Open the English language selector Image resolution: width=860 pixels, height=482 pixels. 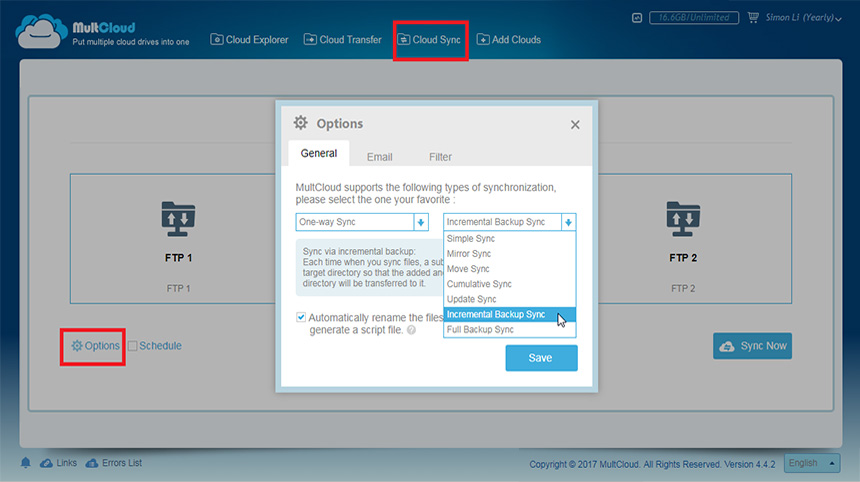[812, 463]
